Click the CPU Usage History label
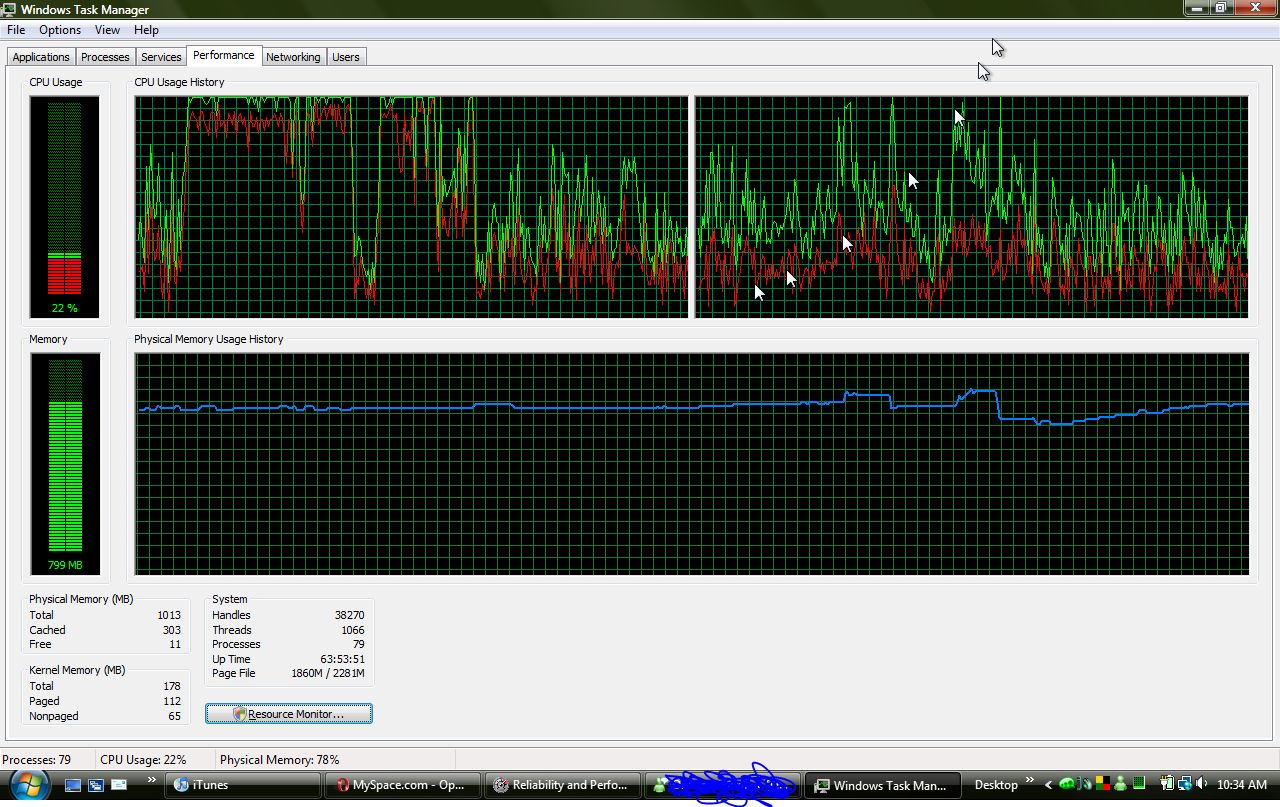Image resolution: width=1280 pixels, height=807 pixels. pyautogui.click(x=179, y=82)
